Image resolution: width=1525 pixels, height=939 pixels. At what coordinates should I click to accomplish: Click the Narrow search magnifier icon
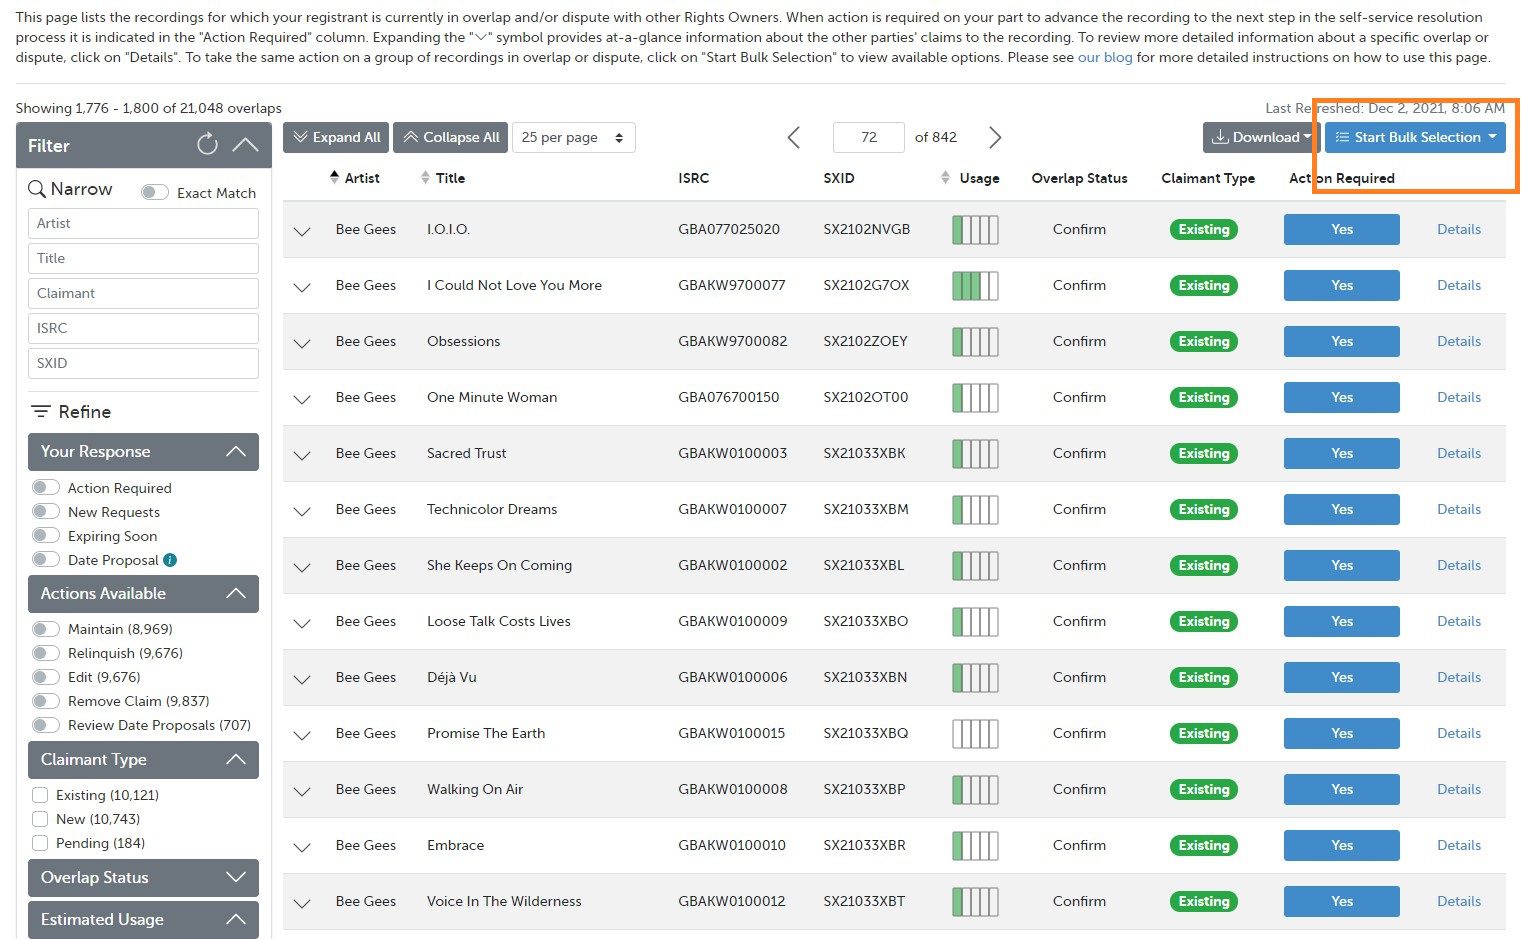[x=37, y=189]
